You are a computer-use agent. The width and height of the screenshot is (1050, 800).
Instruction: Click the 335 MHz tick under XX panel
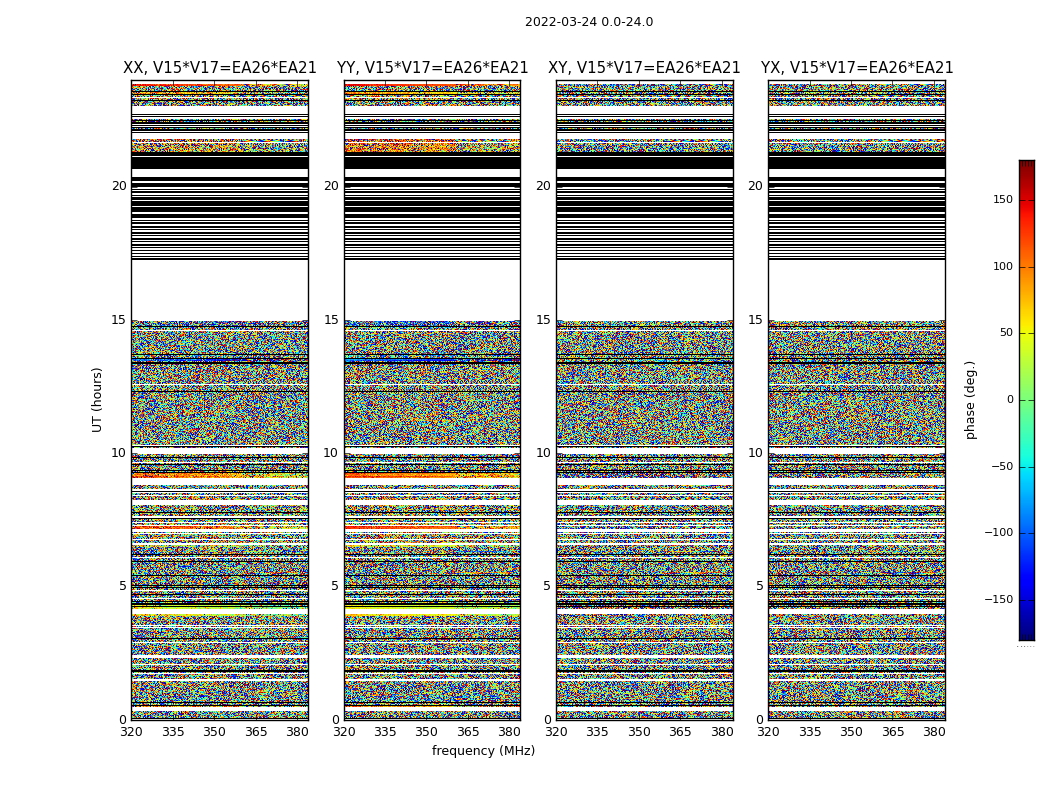click(173, 732)
